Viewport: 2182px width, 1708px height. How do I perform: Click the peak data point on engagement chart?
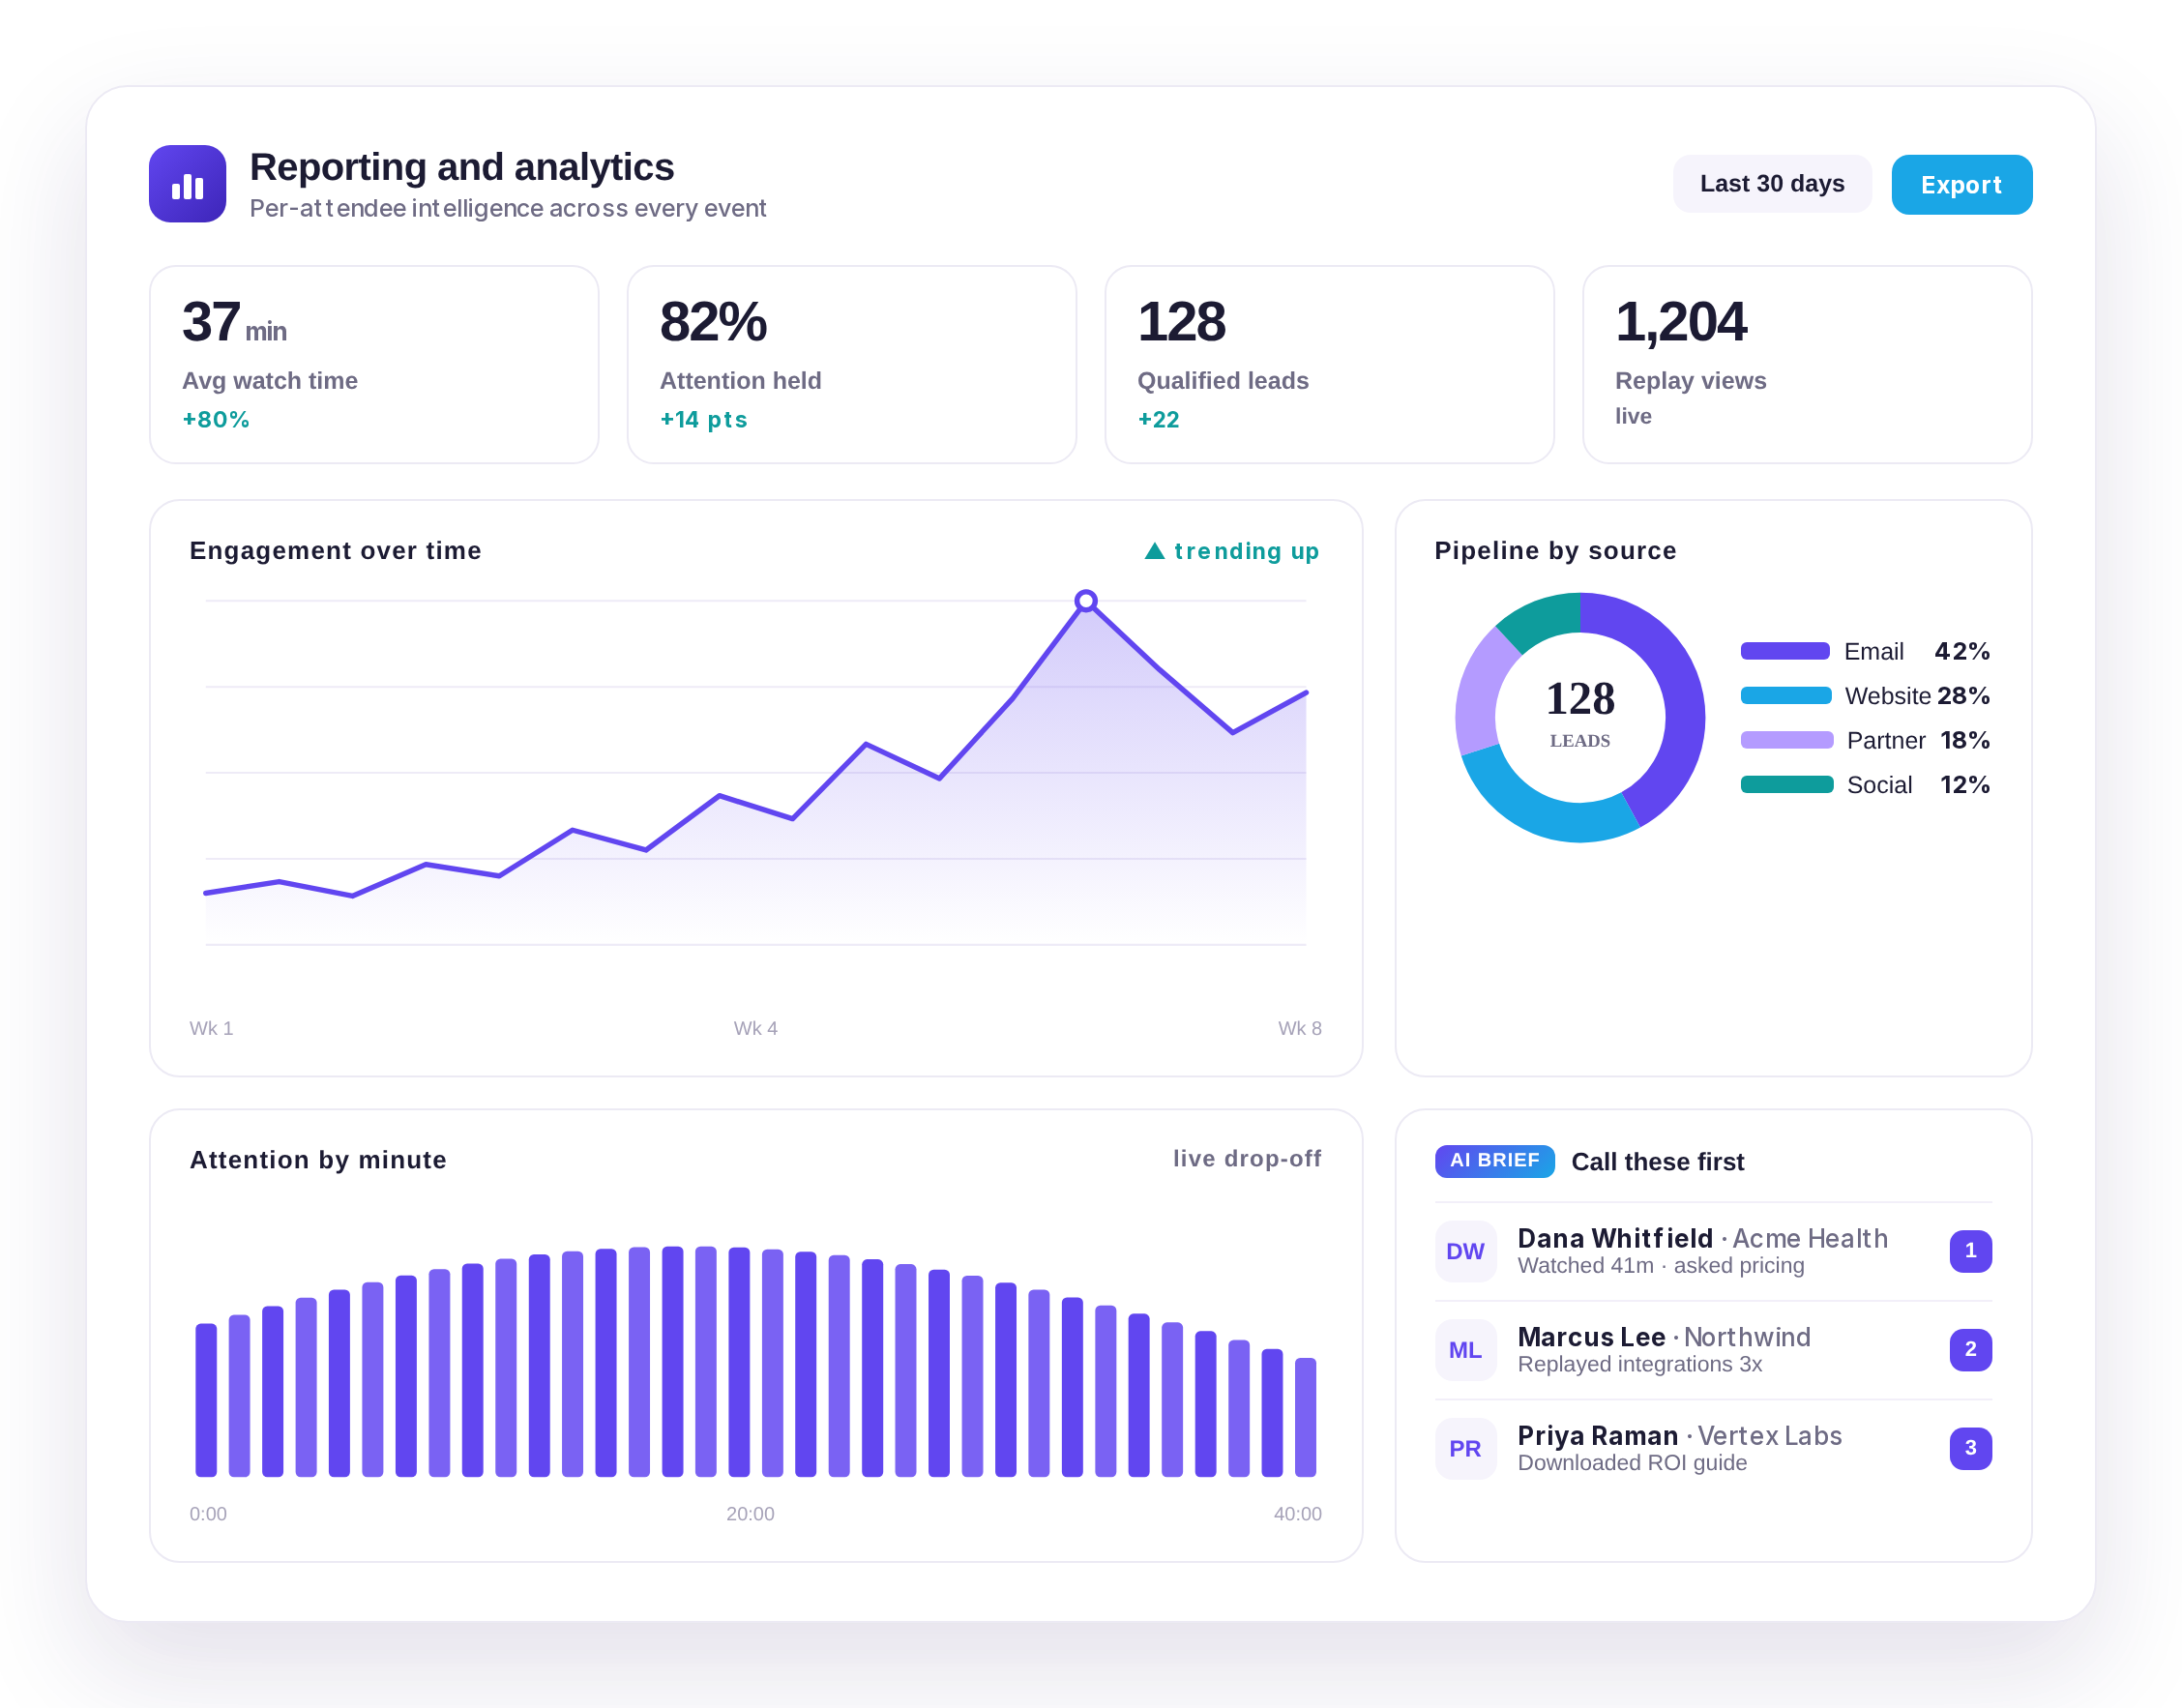pos(1085,601)
